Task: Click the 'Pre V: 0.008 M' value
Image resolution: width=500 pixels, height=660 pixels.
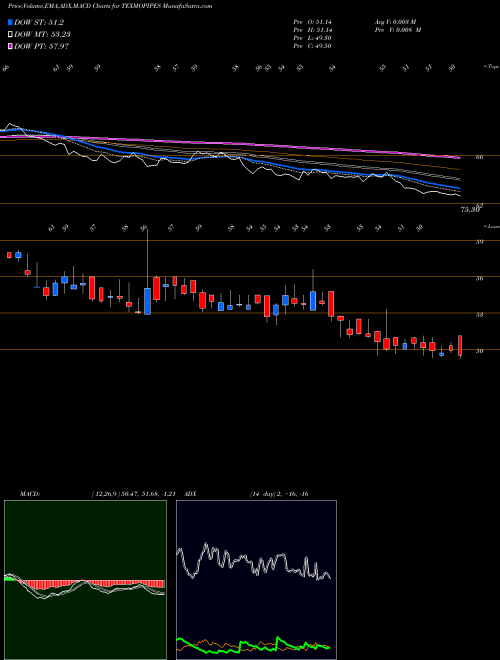Action: pos(398,30)
